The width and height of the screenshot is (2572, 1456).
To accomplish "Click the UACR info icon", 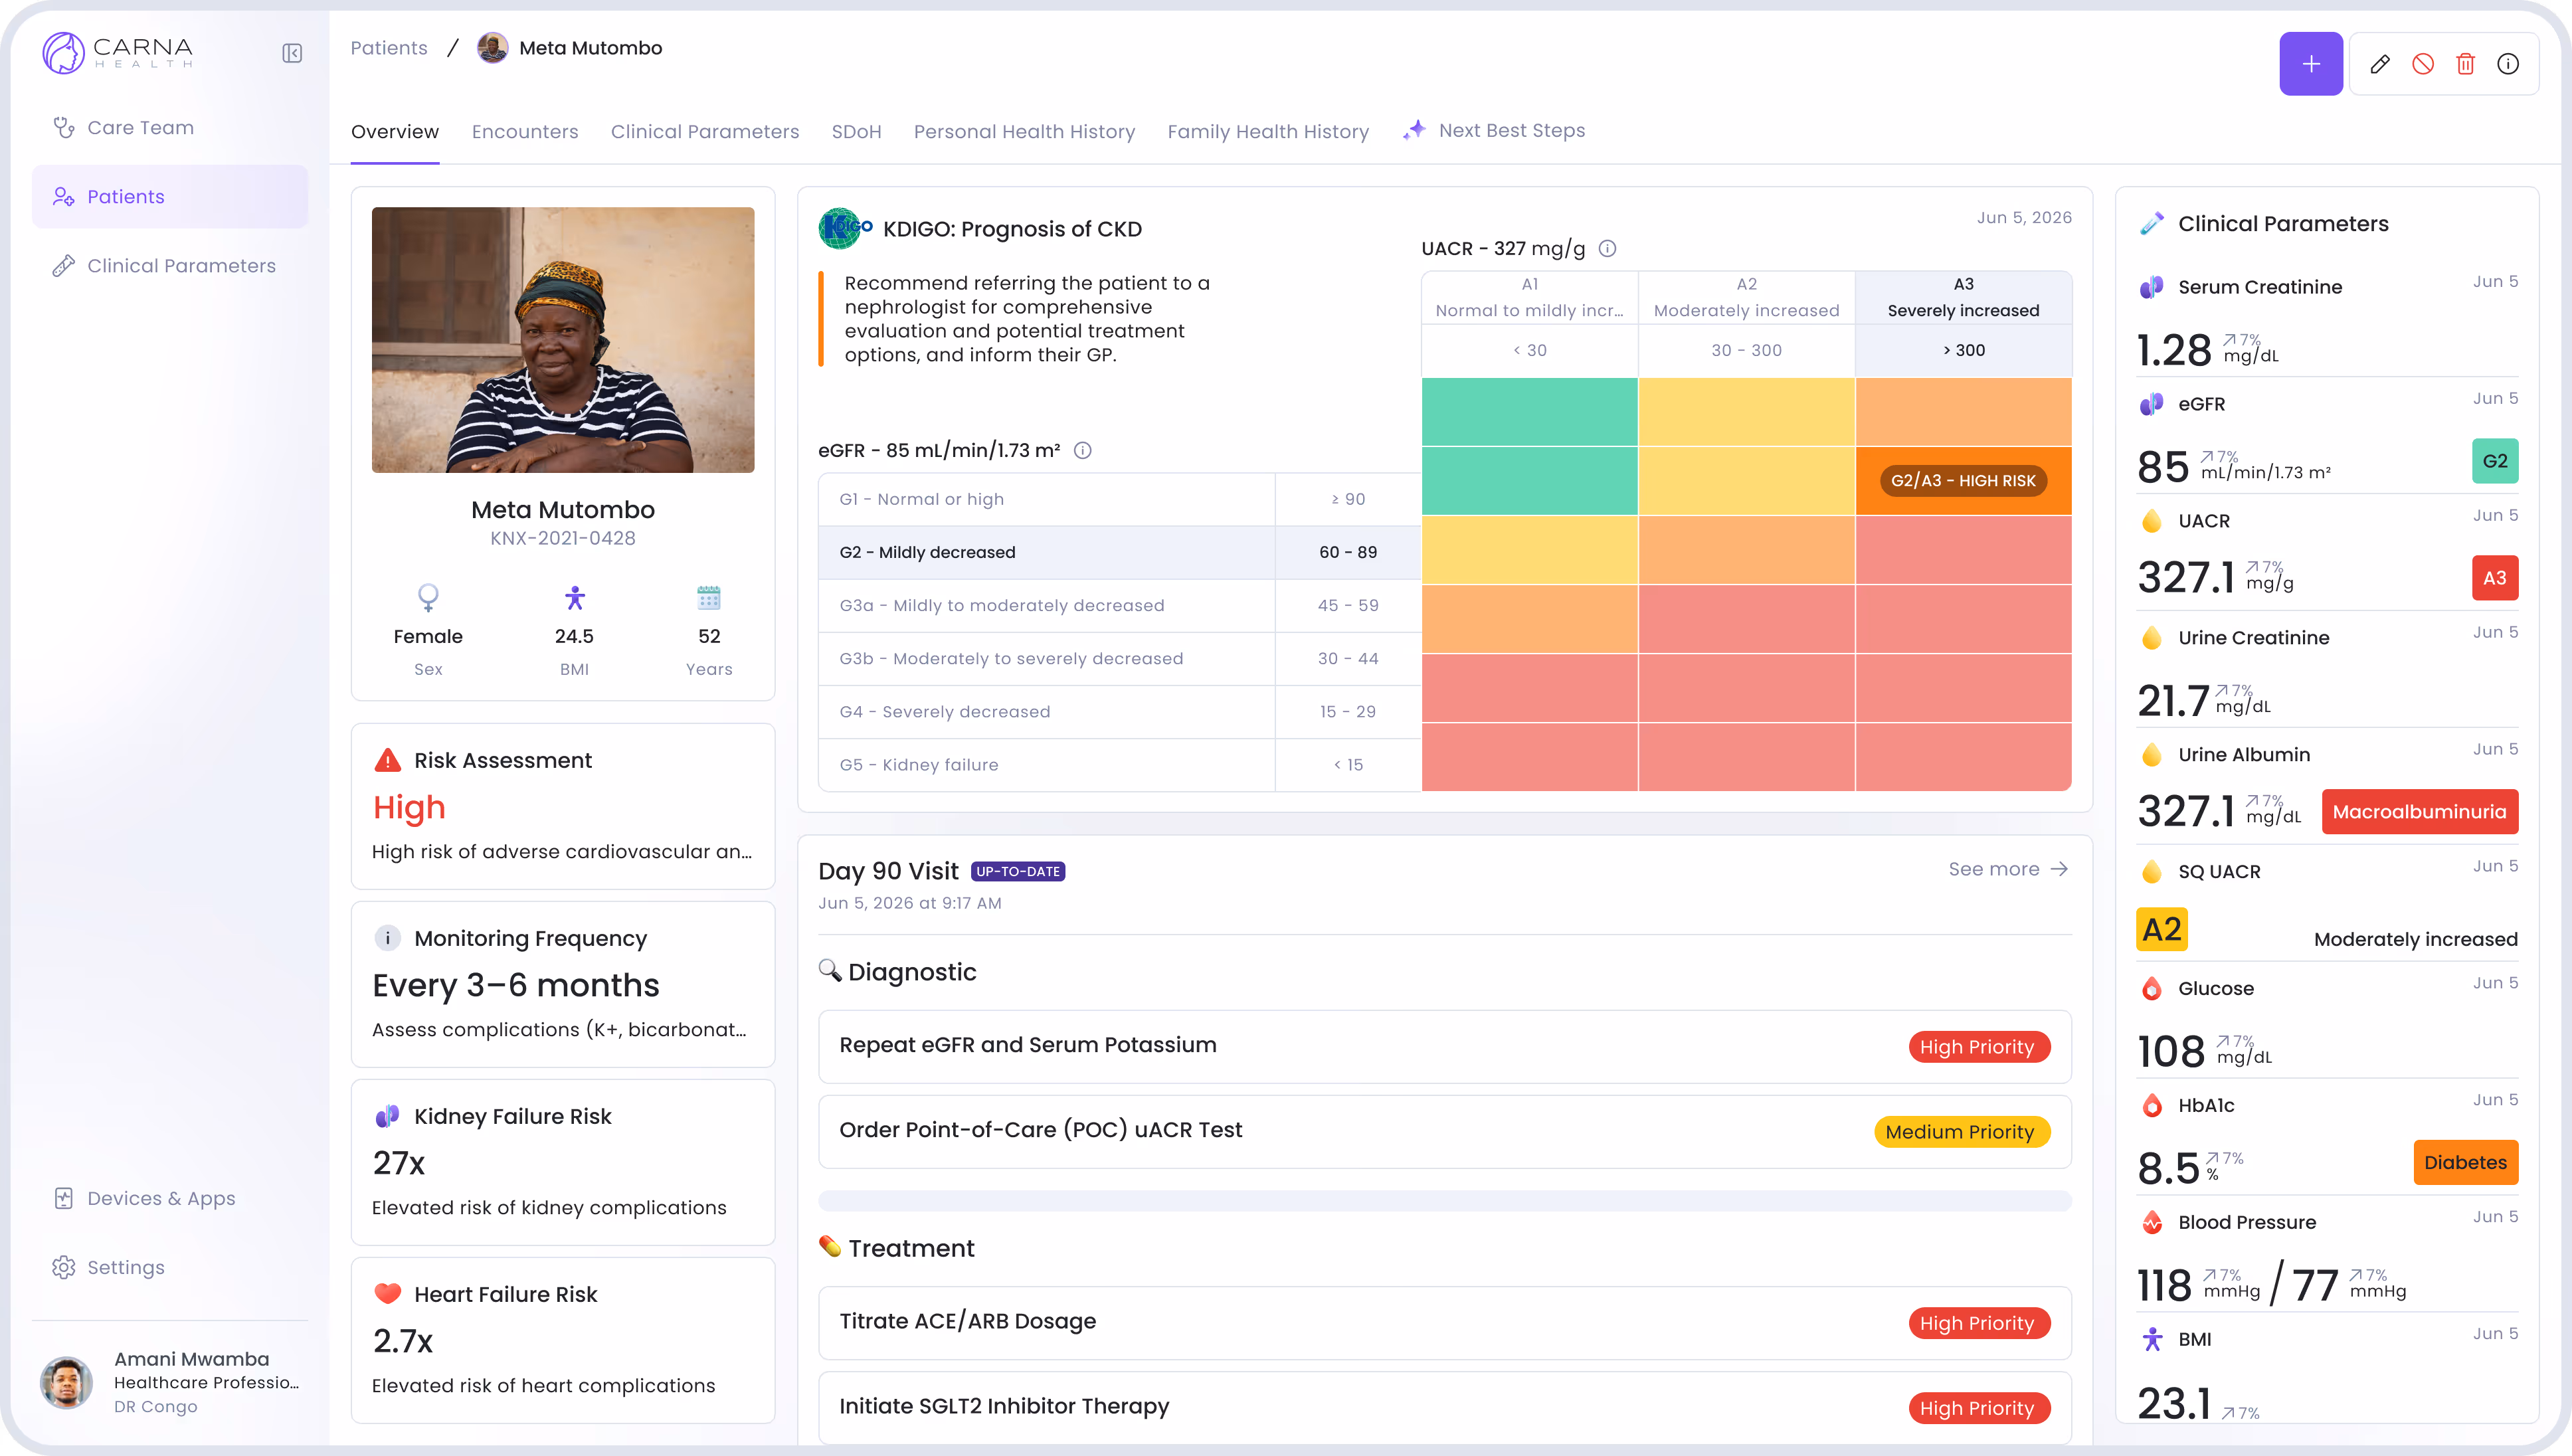I will (x=1607, y=248).
